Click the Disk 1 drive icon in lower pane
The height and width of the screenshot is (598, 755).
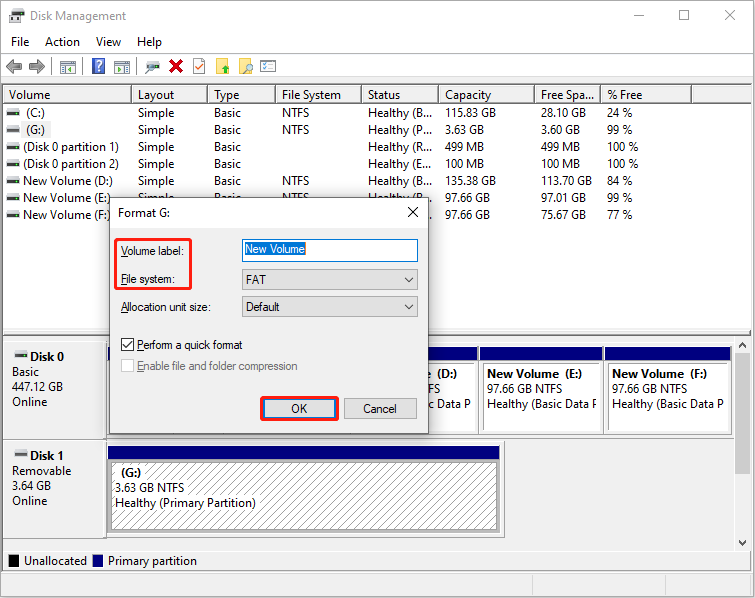(x=21, y=454)
